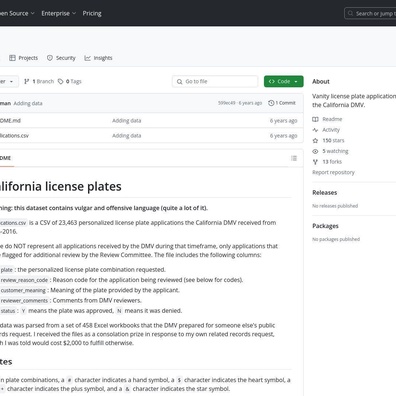View the 5 watching link
Viewport: 396px width, 396px height.
pyautogui.click(x=335, y=151)
